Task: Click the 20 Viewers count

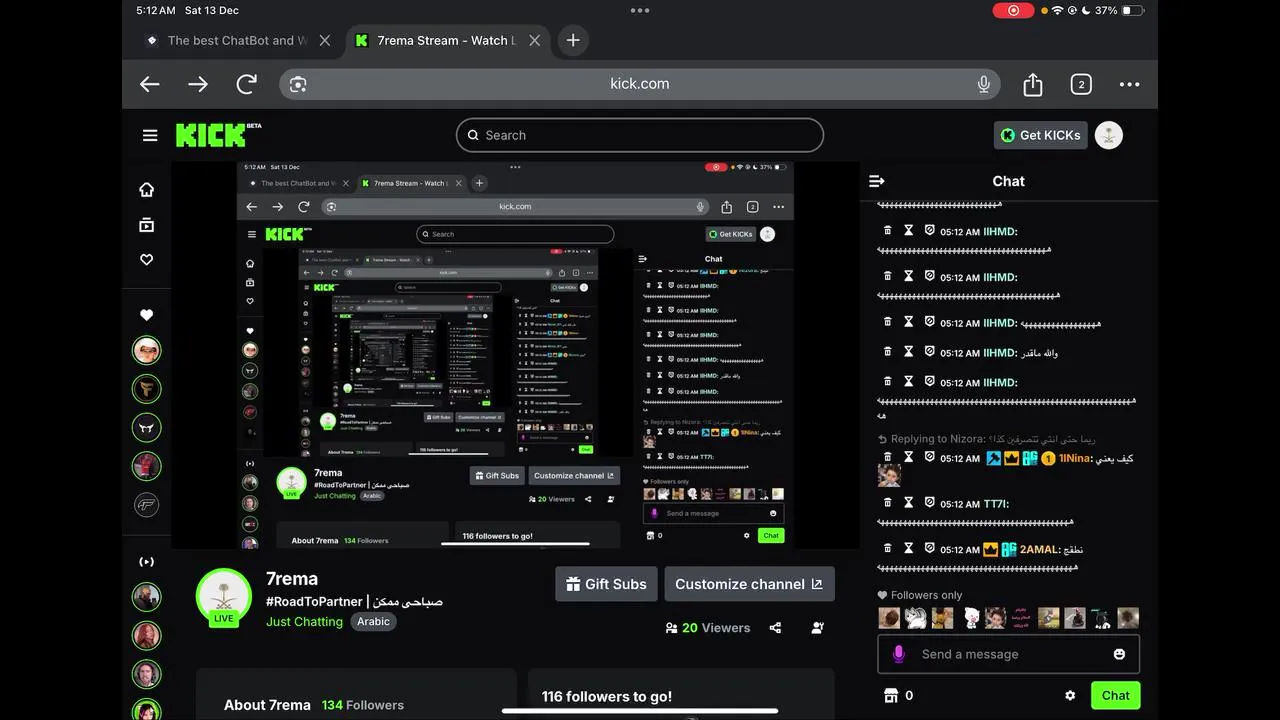Action: (x=708, y=628)
